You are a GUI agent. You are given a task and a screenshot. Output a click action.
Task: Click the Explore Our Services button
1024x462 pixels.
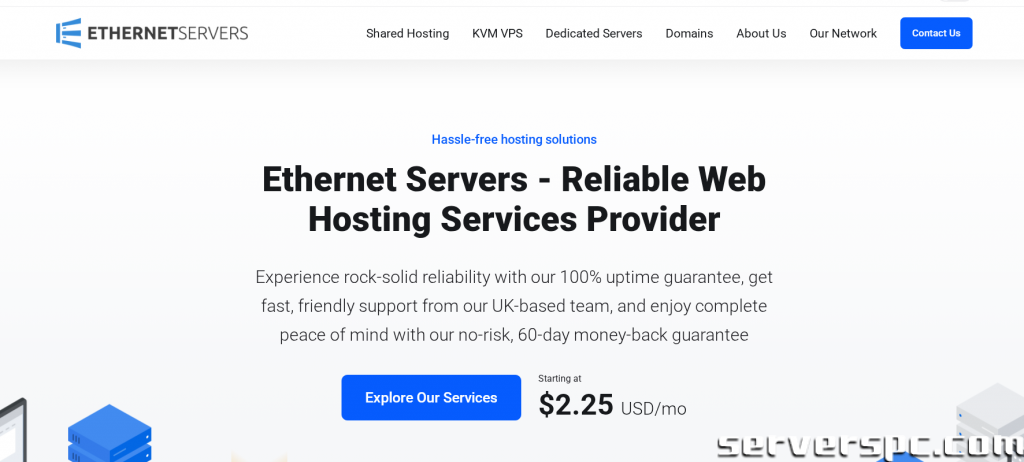(x=431, y=397)
